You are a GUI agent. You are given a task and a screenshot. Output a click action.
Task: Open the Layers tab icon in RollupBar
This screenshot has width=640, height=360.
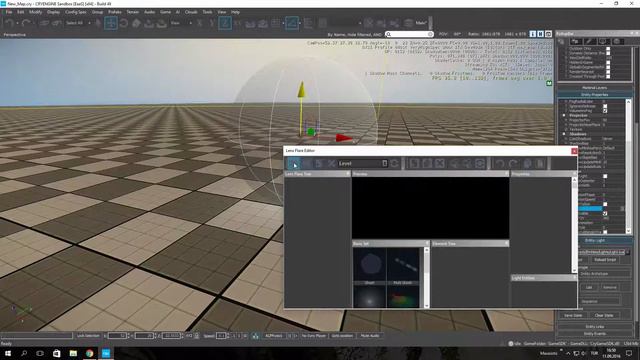(617, 42)
